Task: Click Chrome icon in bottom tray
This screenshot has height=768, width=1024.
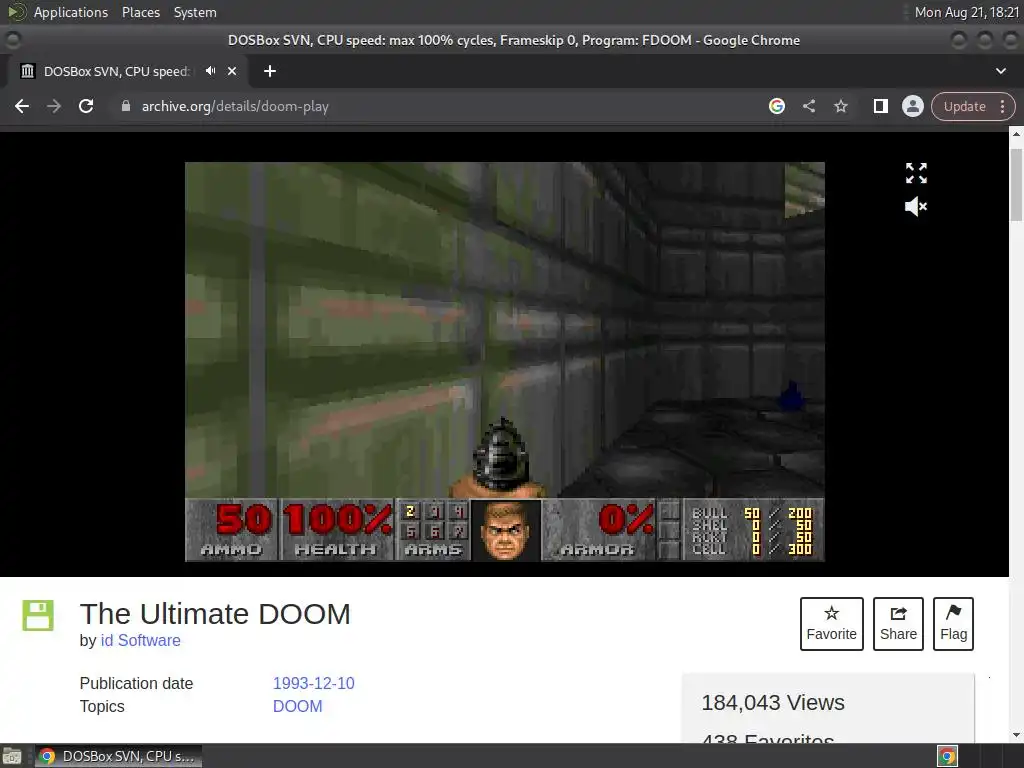Action: pos(947,756)
